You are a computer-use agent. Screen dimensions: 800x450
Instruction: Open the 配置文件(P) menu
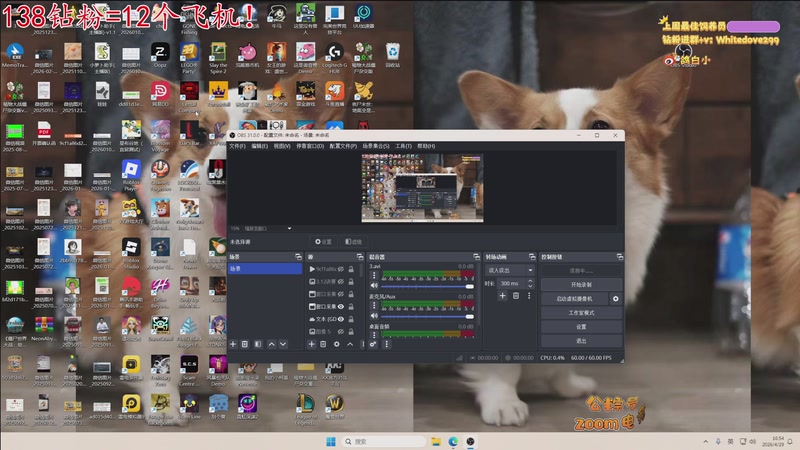pyautogui.click(x=343, y=146)
